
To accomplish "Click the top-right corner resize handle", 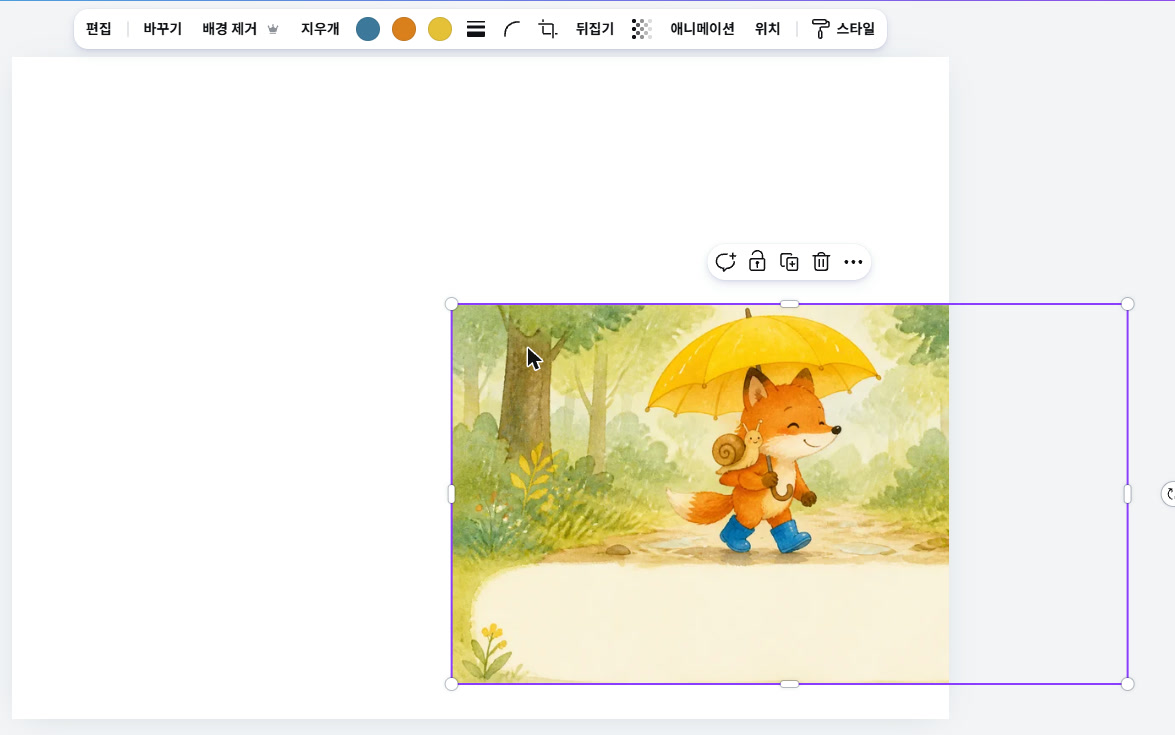I will point(1128,303).
